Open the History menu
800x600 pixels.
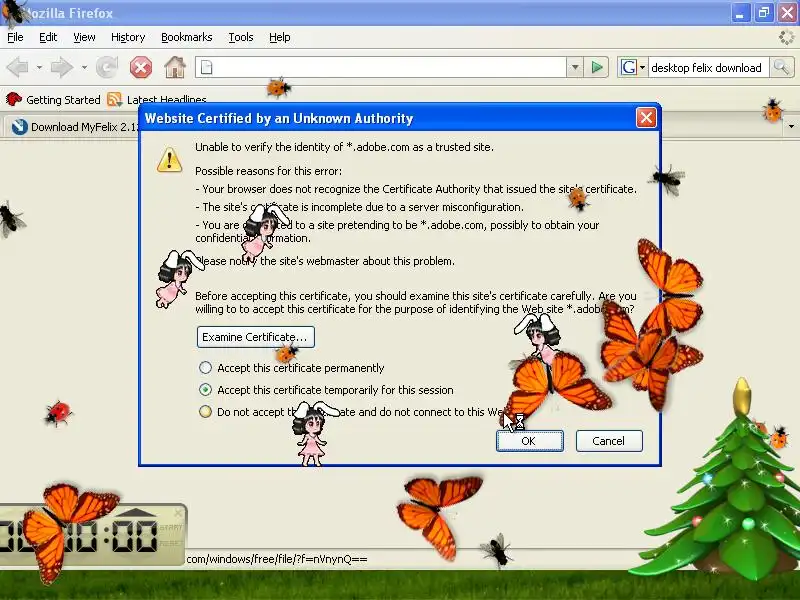click(128, 37)
